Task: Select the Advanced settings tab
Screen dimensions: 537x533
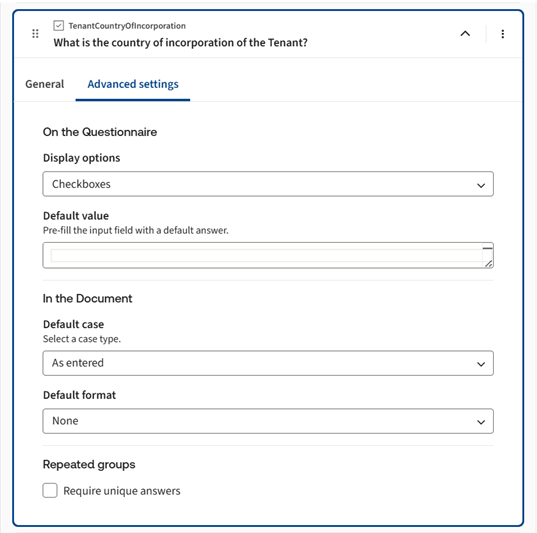Action: pyautogui.click(x=133, y=84)
